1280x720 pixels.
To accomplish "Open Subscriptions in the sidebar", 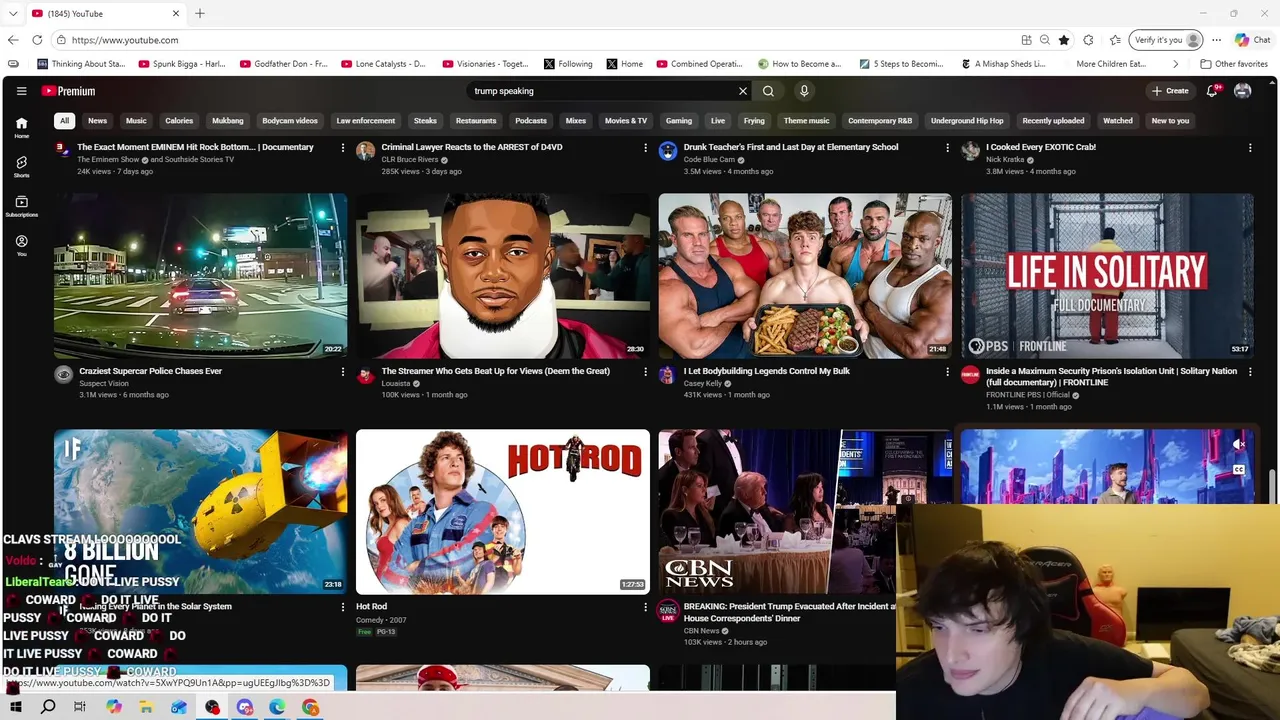I will pyautogui.click(x=21, y=206).
